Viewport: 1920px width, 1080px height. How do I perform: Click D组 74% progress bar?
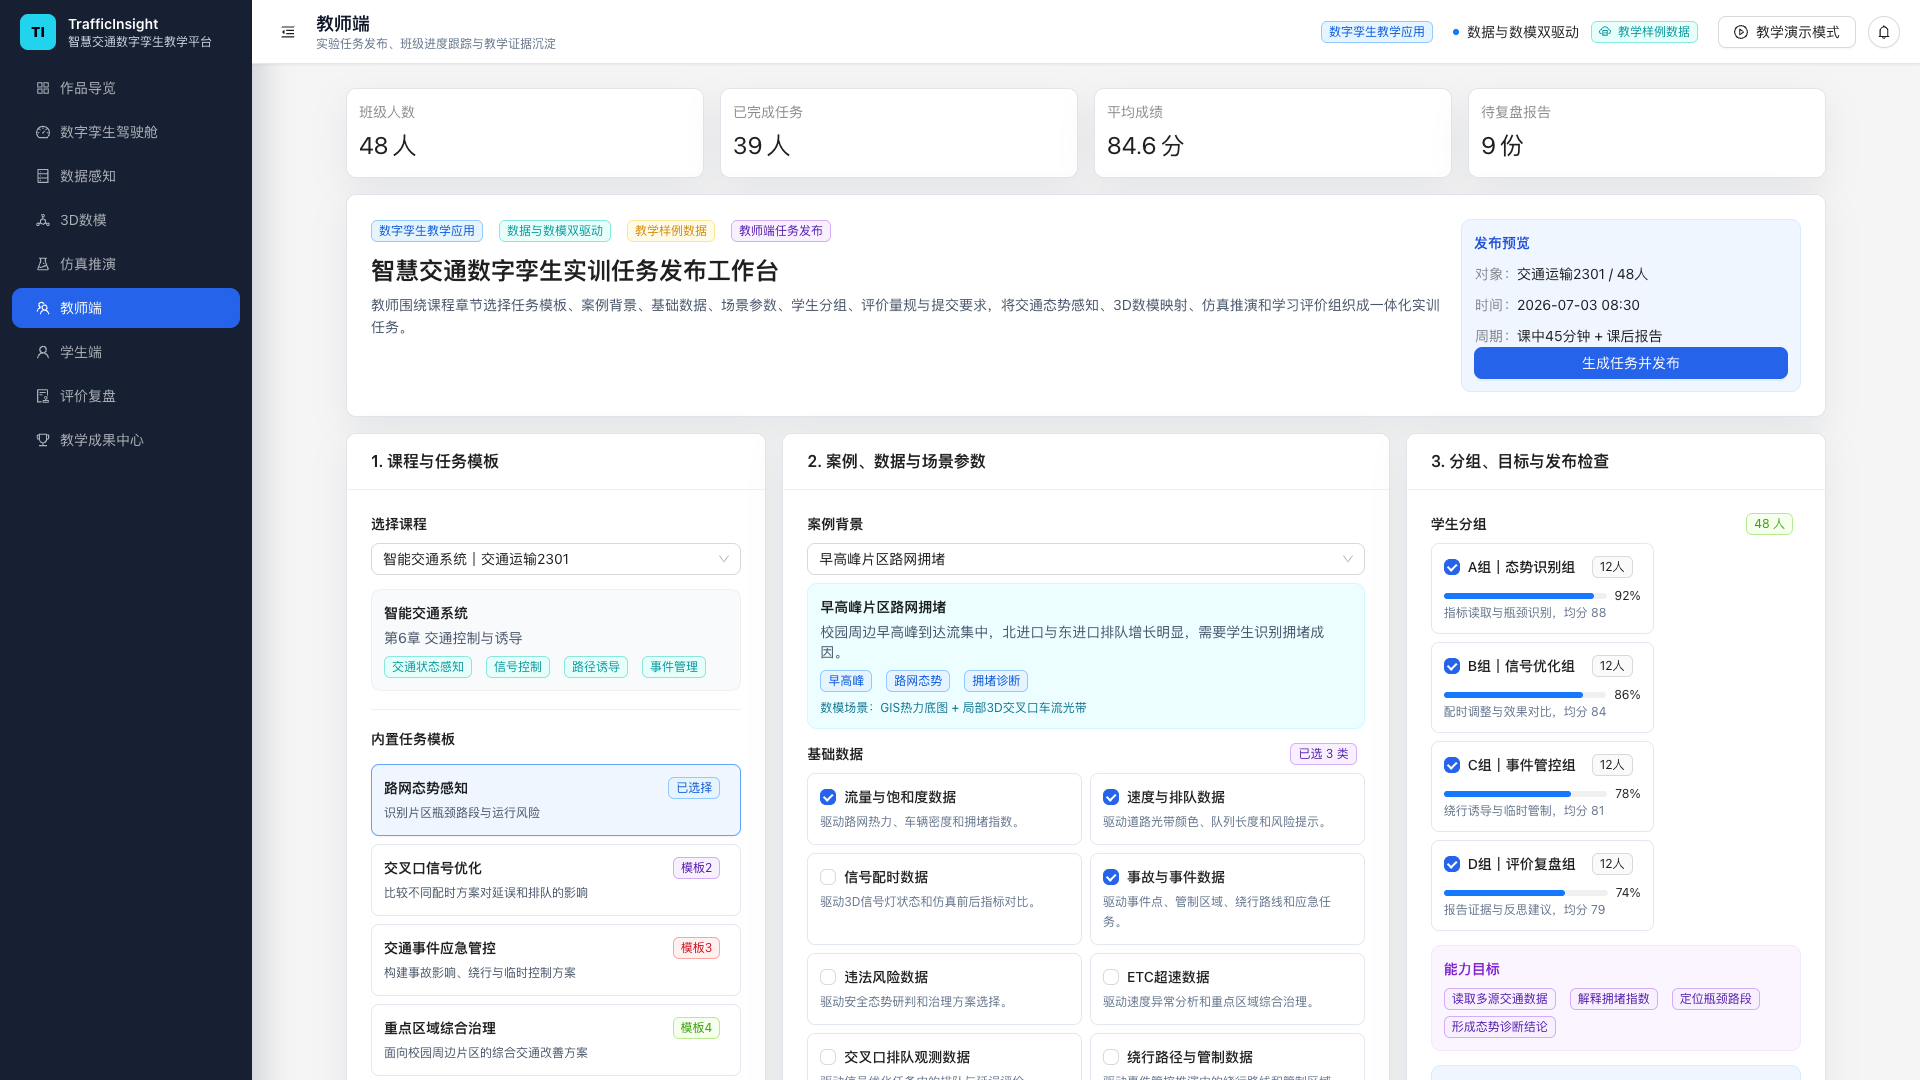1525,893
